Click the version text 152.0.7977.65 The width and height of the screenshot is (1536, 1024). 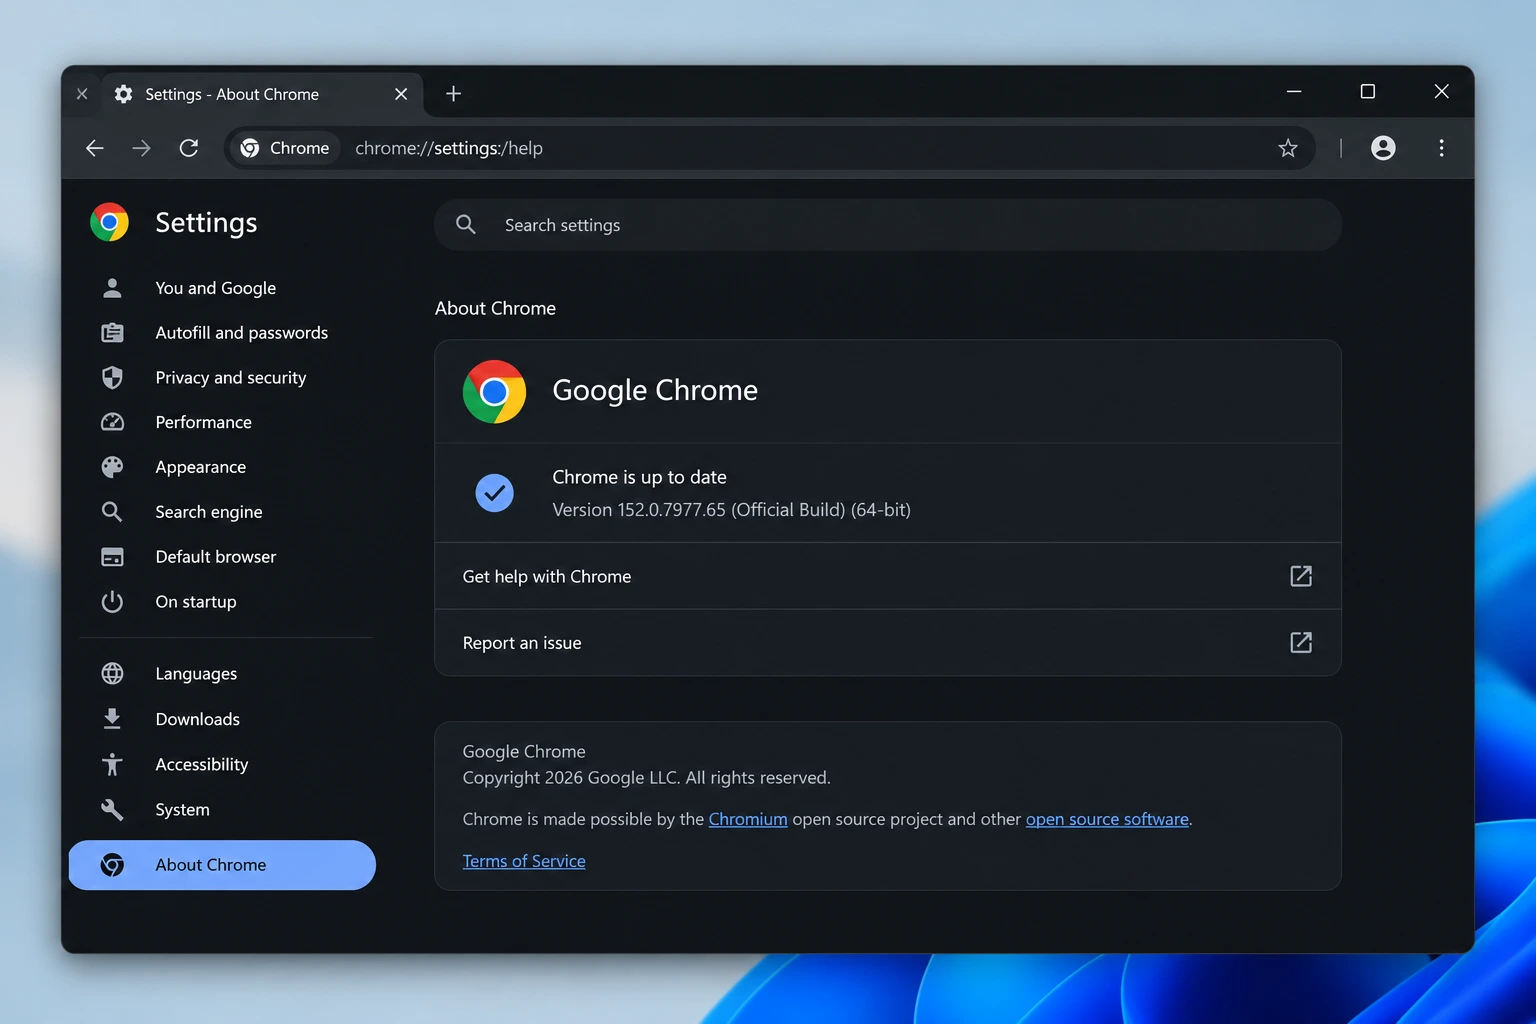click(732, 510)
